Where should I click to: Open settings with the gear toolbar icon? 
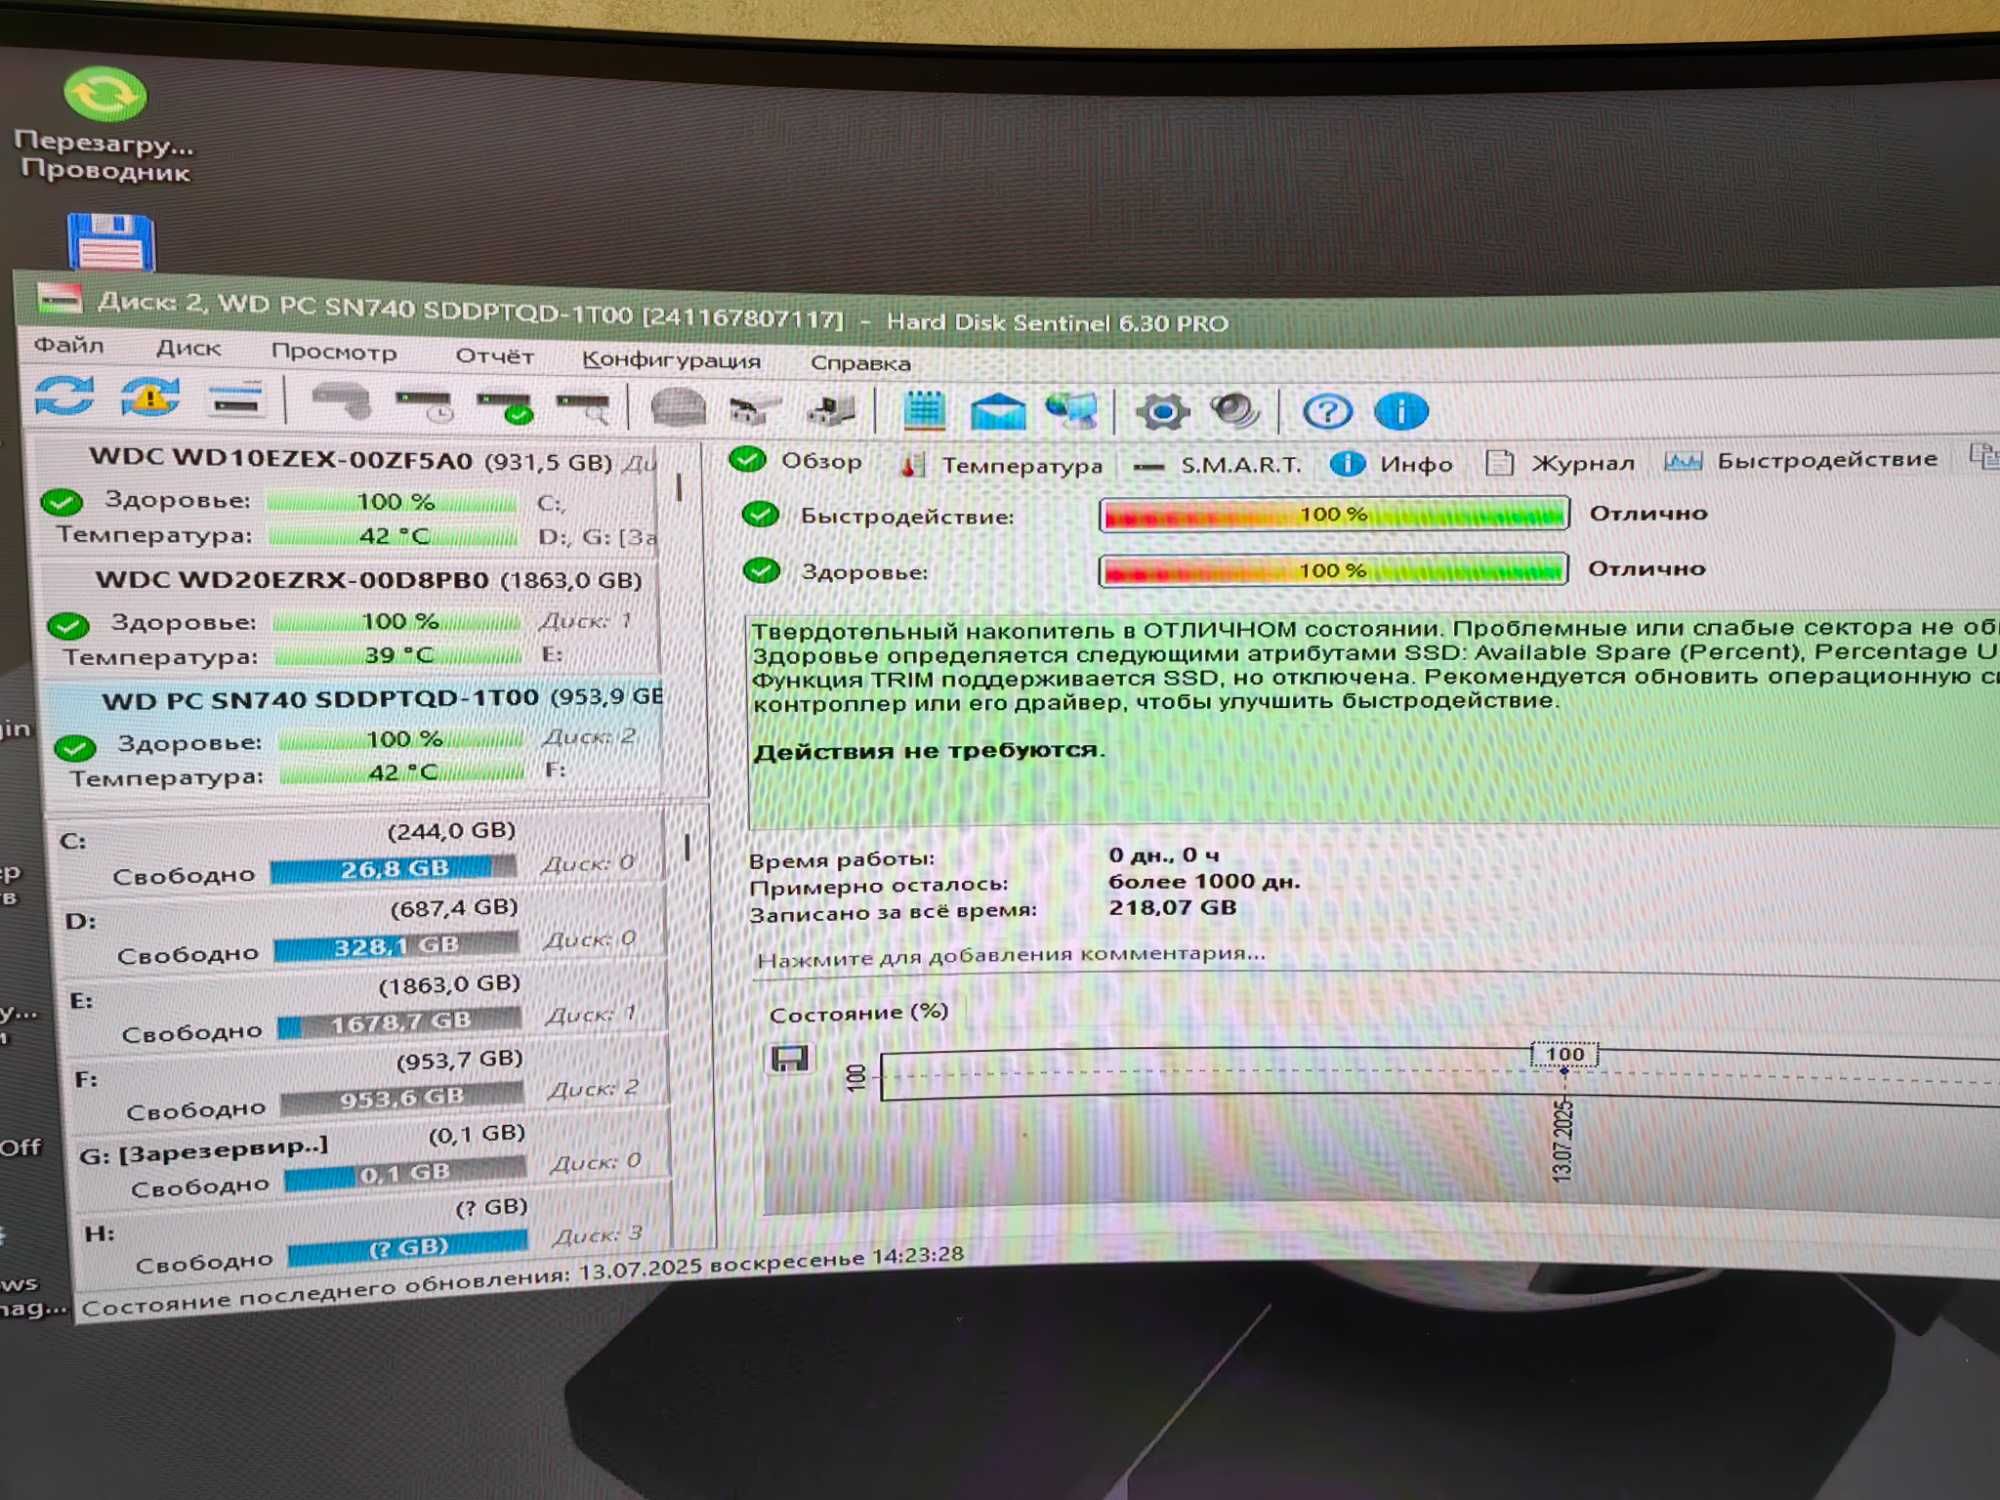pyautogui.click(x=1161, y=411)
